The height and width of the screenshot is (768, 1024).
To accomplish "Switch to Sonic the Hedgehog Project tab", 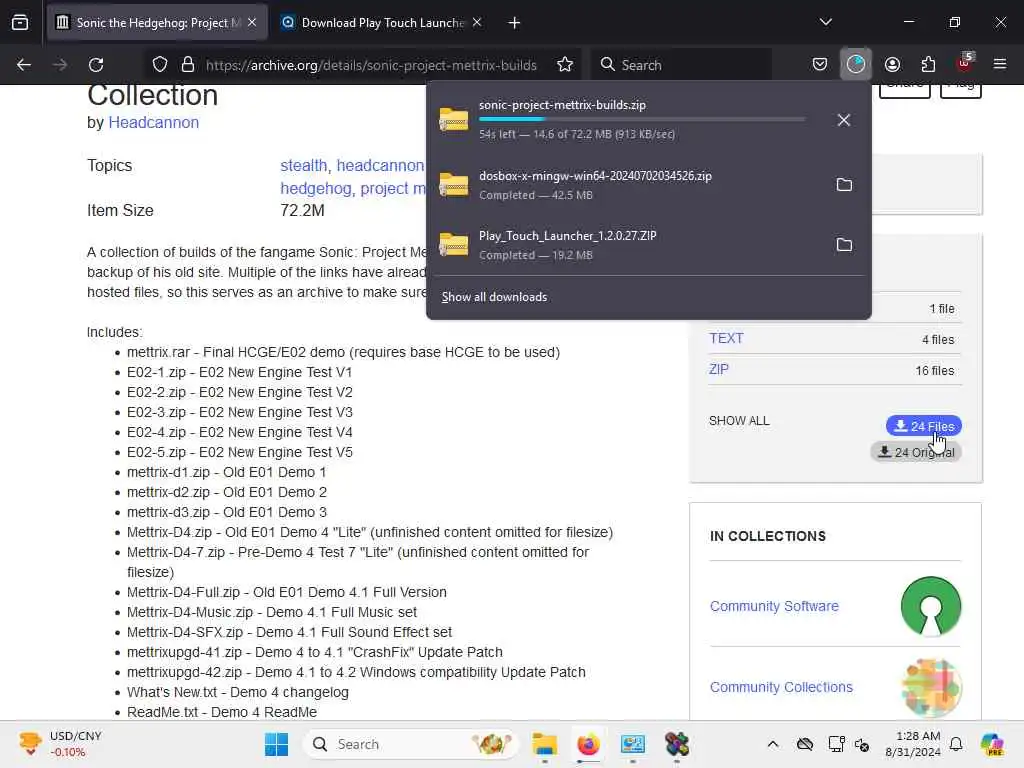I will (x=157, y=23).
